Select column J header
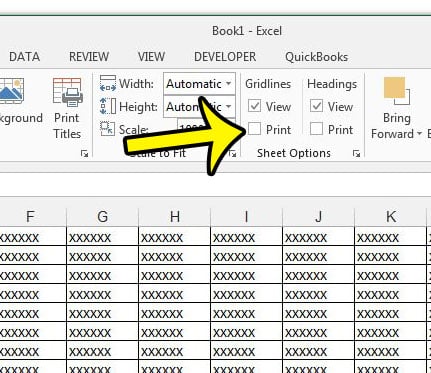 [x=319, y=217]
